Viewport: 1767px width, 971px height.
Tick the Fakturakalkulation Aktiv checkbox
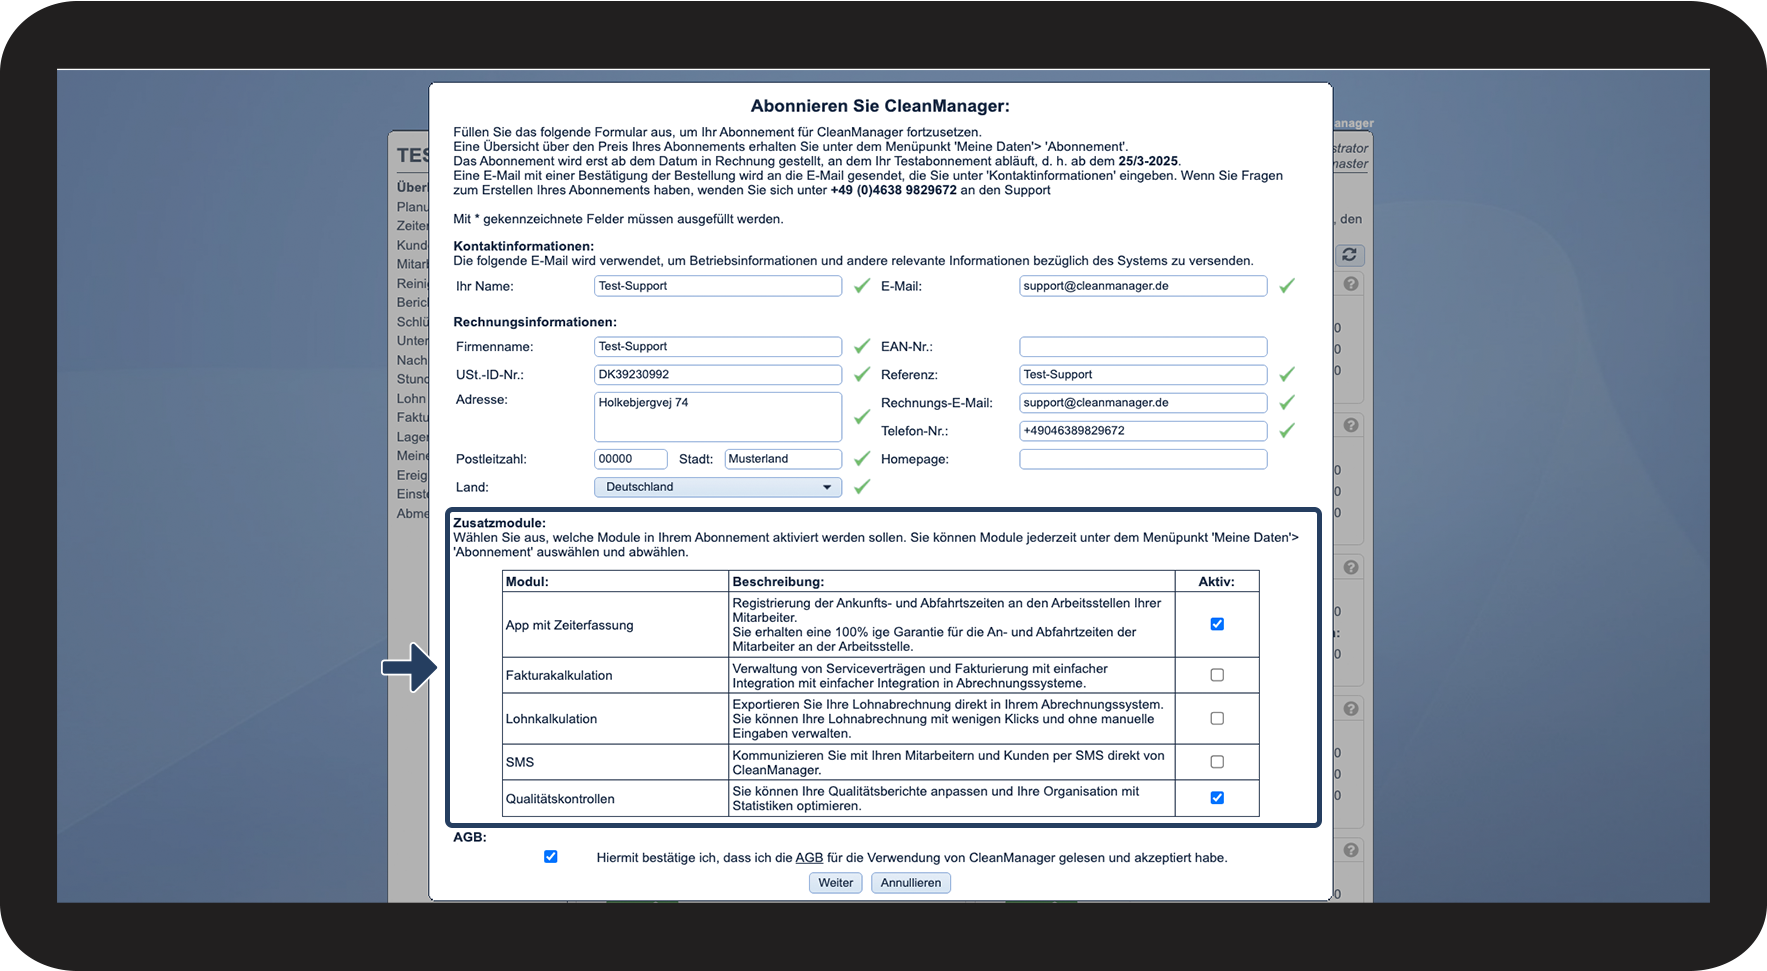1217,675
